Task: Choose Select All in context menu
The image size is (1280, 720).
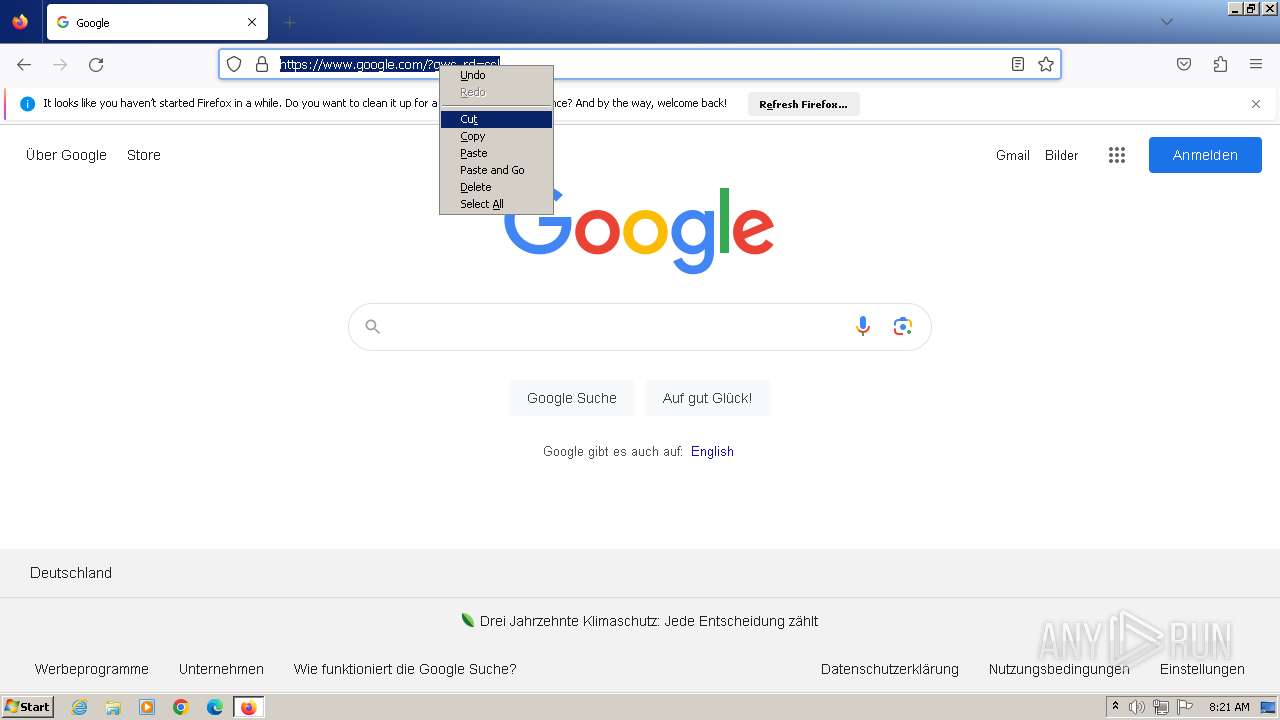Action: pos(496,204)
